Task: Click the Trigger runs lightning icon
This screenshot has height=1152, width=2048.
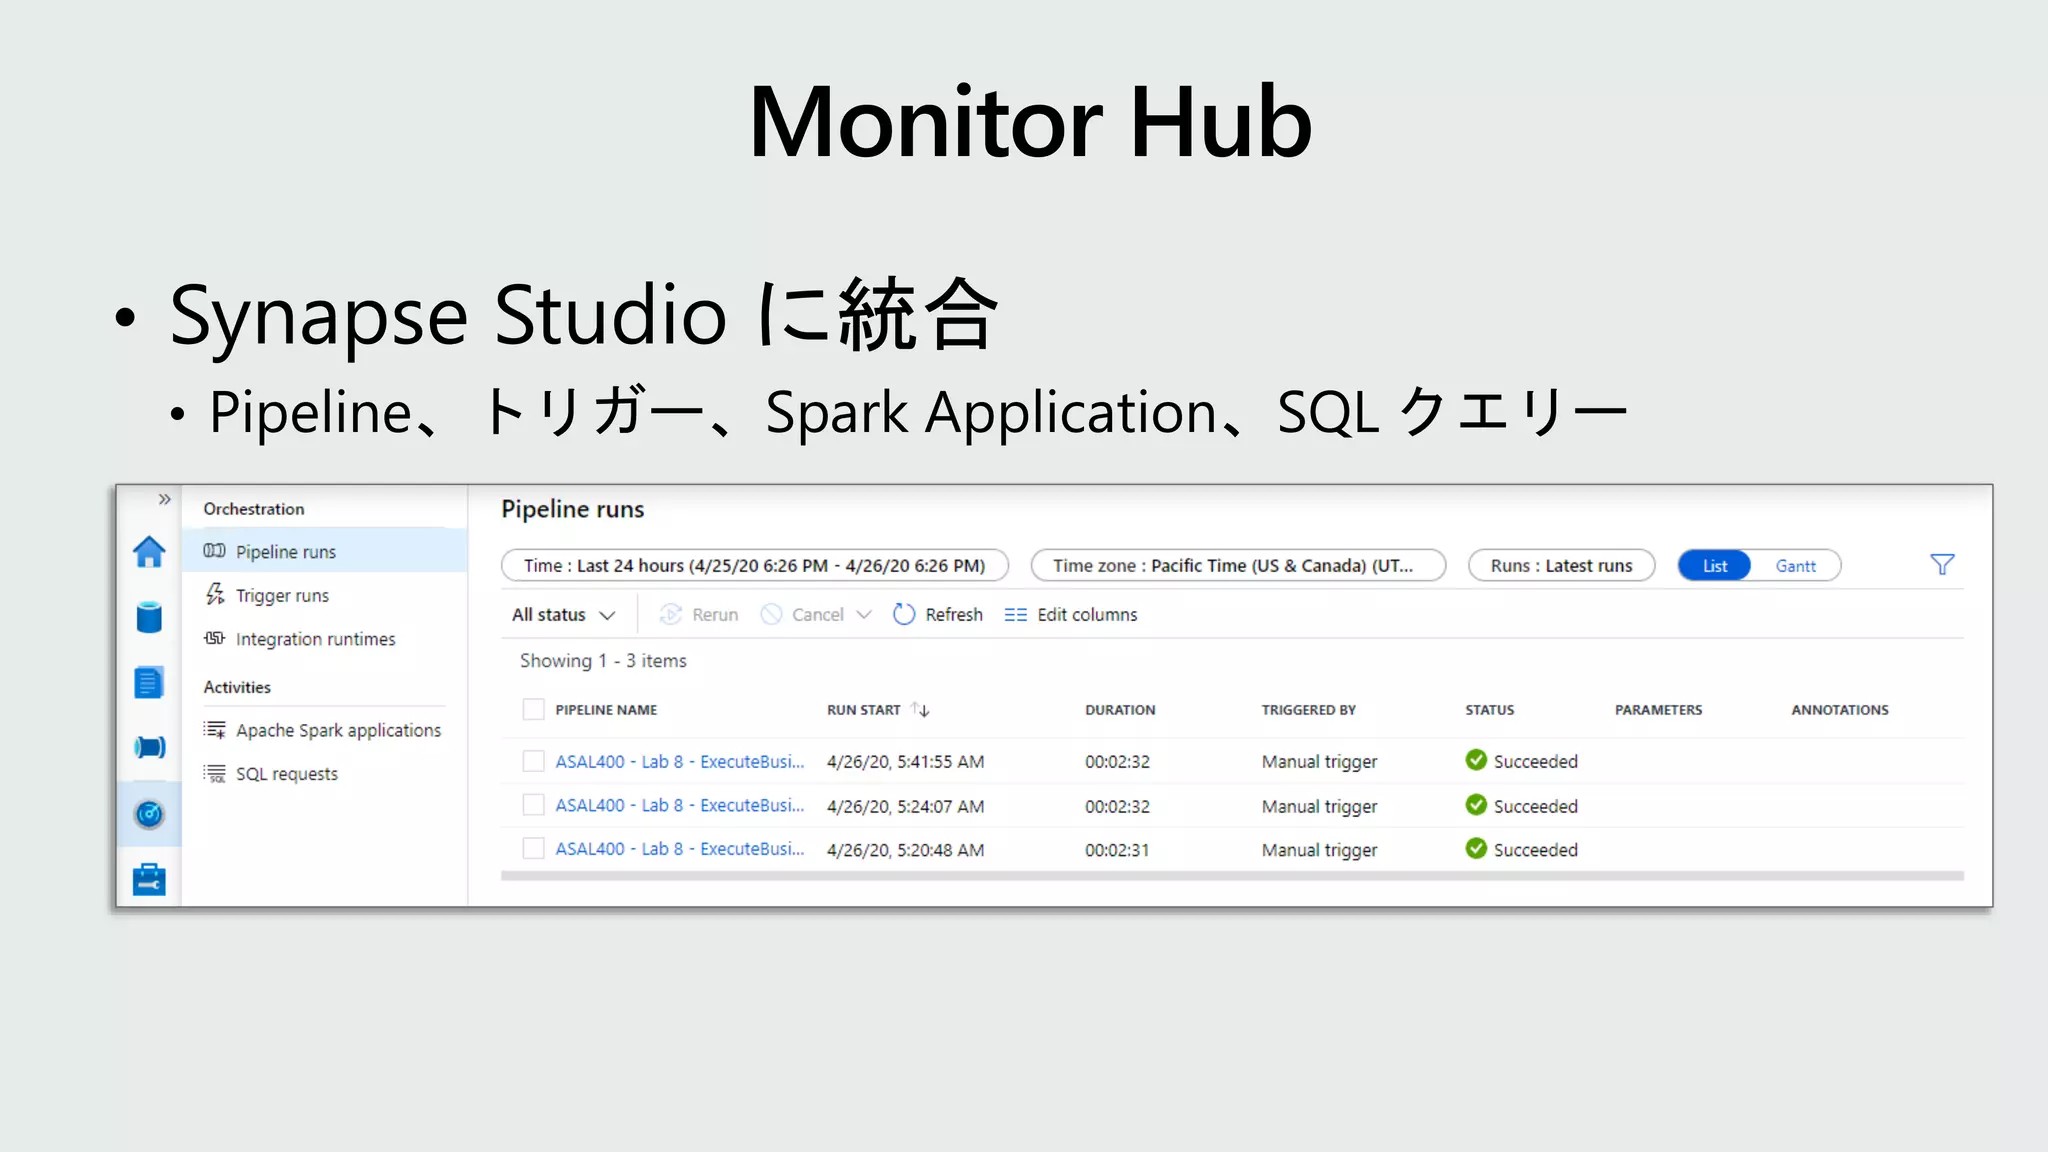Action: click(x=214, y=595)
